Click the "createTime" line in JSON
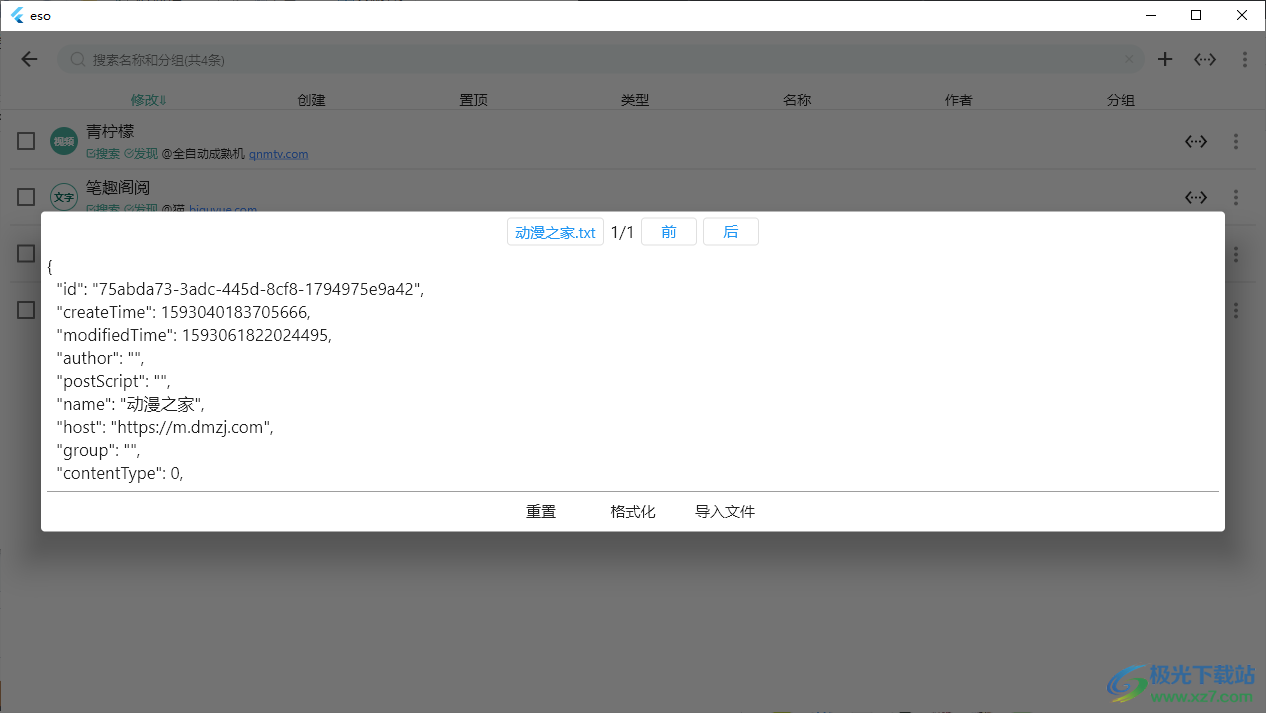Image resolution: width=1266 pixels, height=713 pixels. pos(183,312)
